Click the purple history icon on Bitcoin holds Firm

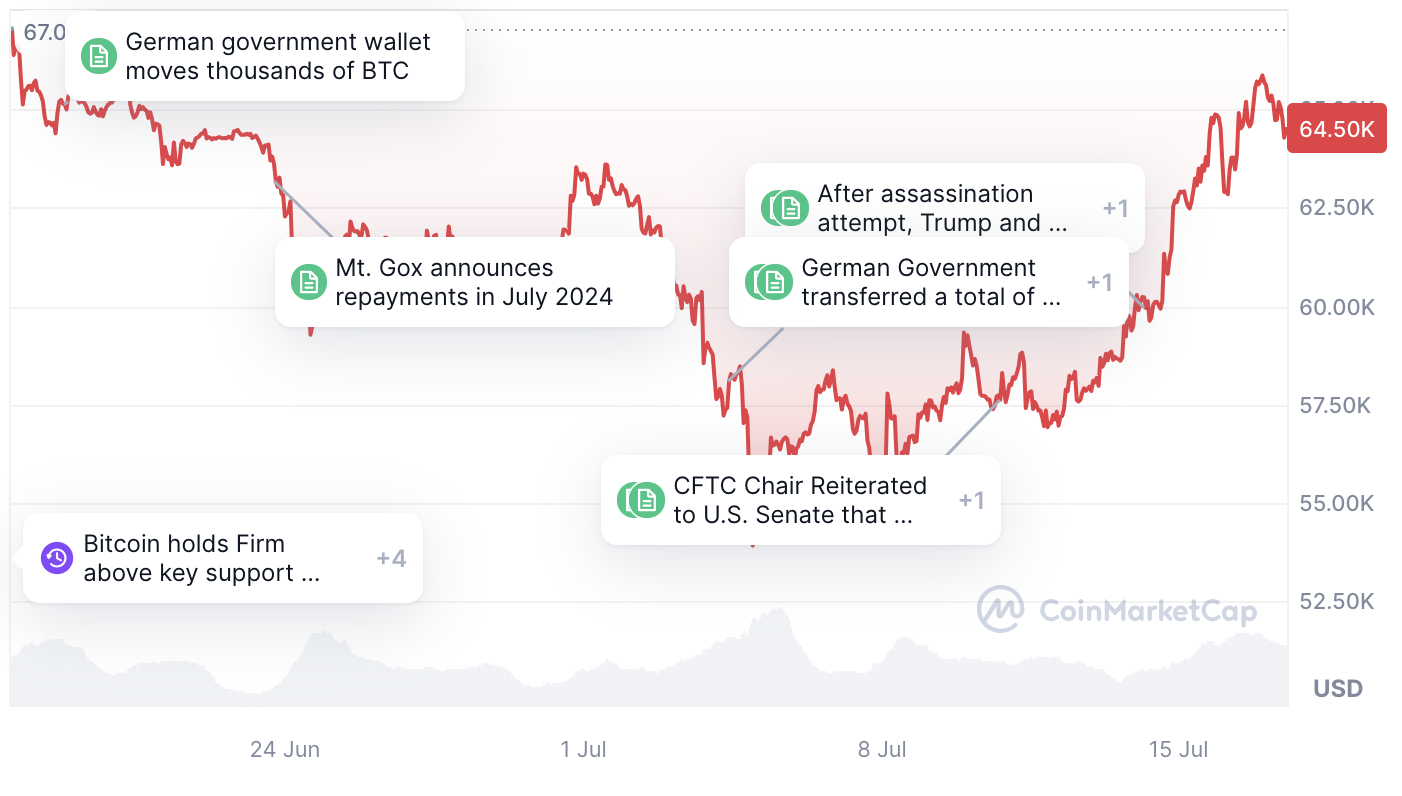coord(57,558)
